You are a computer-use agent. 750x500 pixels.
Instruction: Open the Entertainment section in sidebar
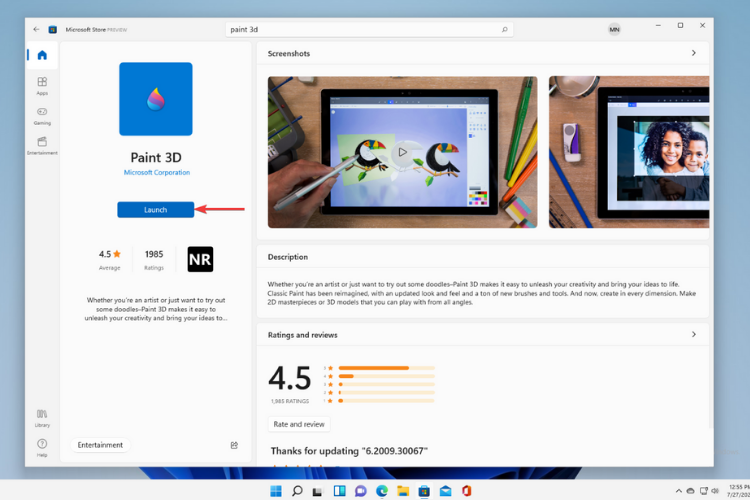(42, 146)
